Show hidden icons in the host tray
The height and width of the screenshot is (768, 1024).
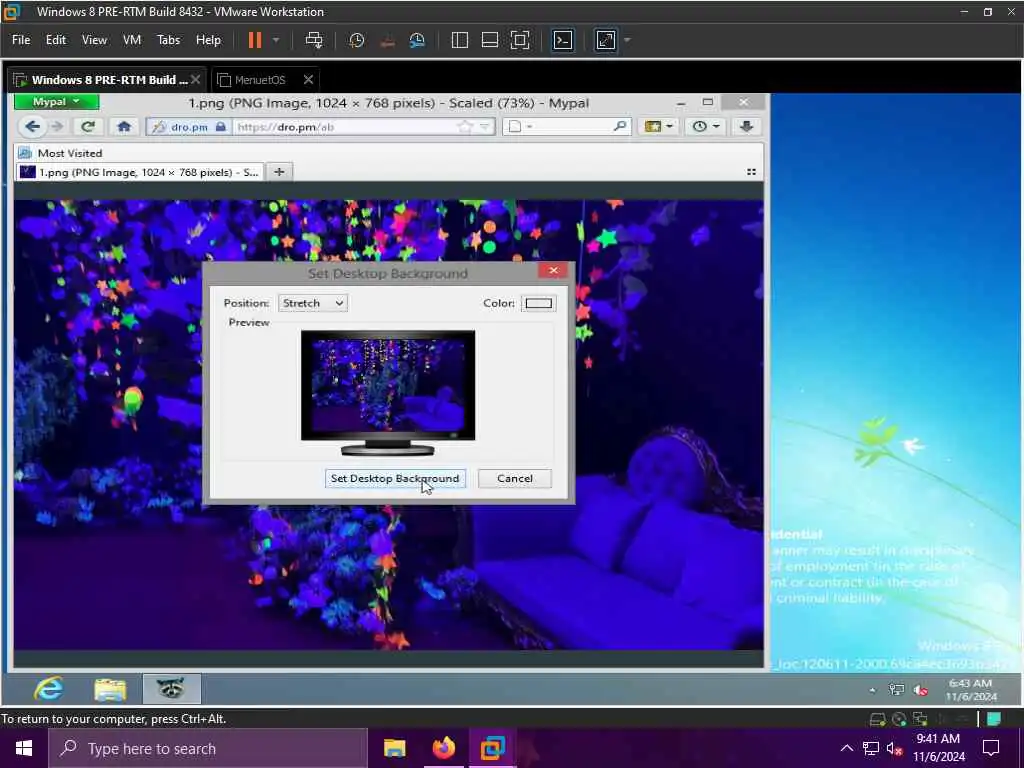[846, 748]
